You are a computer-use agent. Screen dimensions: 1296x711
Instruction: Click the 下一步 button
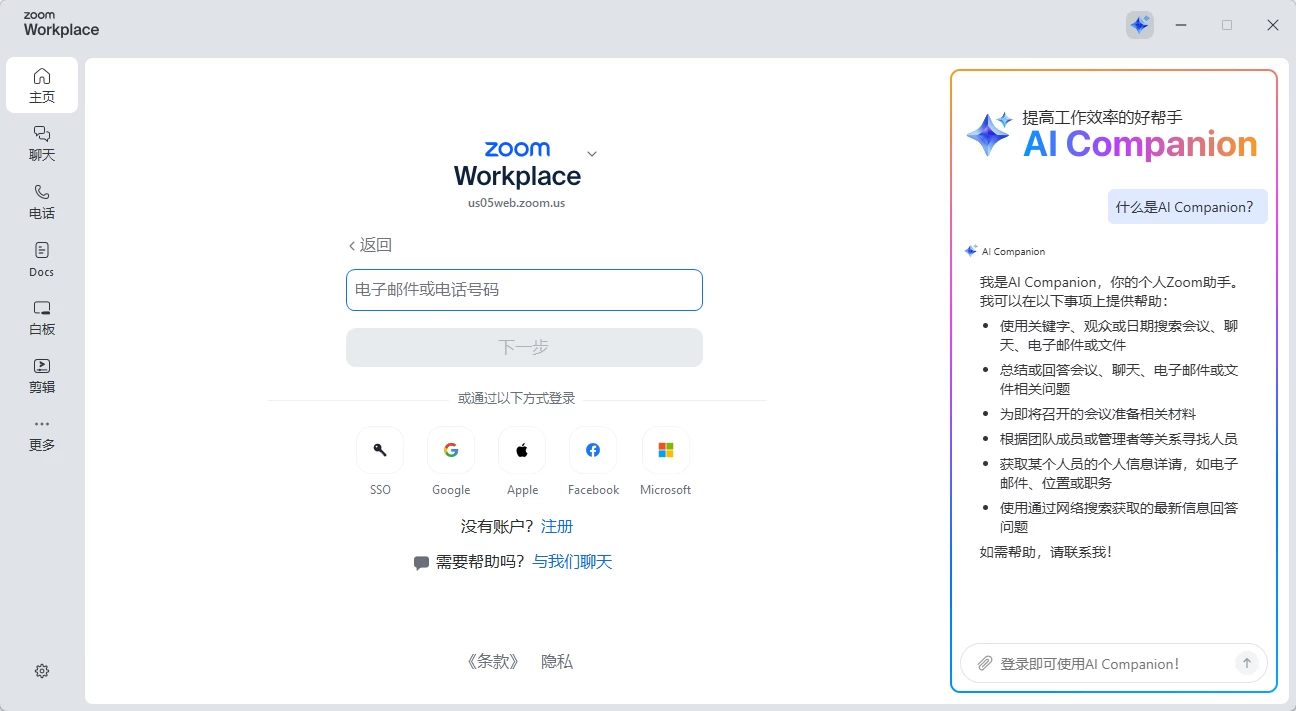coord(524,347)
